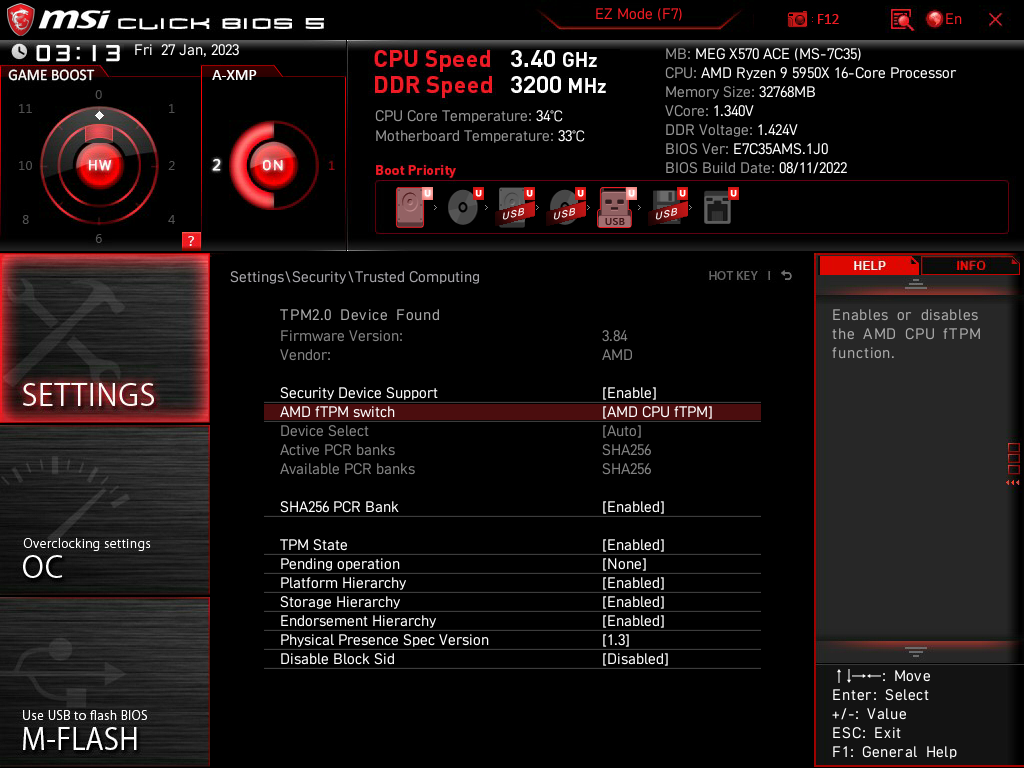Change the Security Device Support value
The width and height of the screenshot is (1024, 768).
[x=629, y=393]
